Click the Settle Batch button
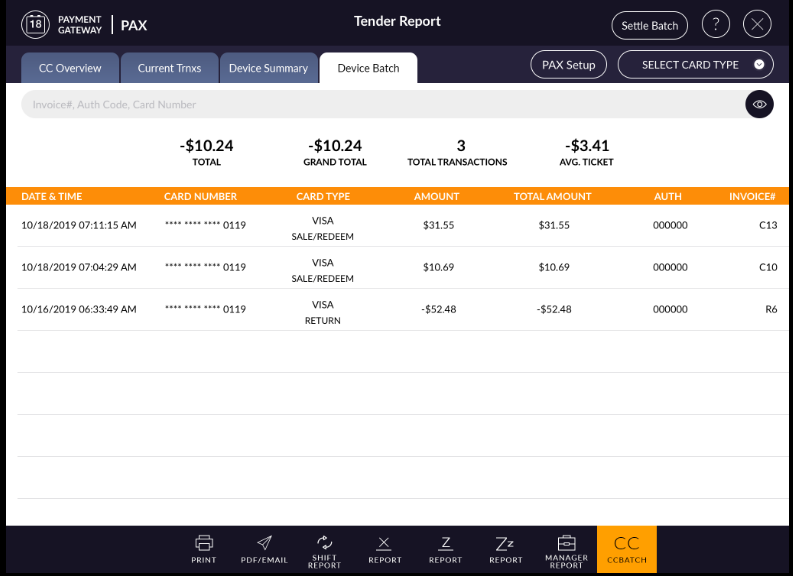This screenshot has height=576, width=793. coord(650,25)
